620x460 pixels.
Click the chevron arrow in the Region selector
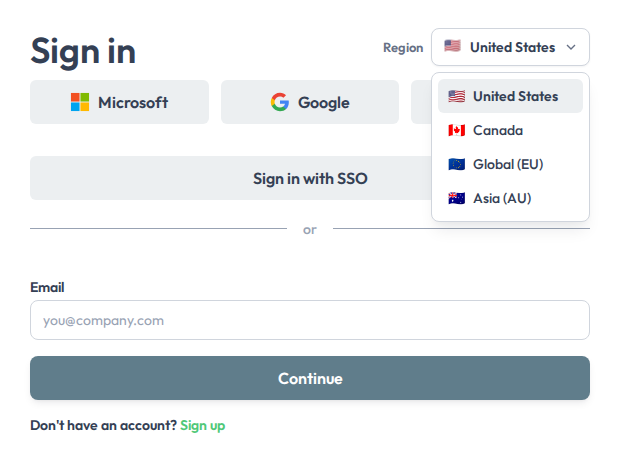point(571,47)
